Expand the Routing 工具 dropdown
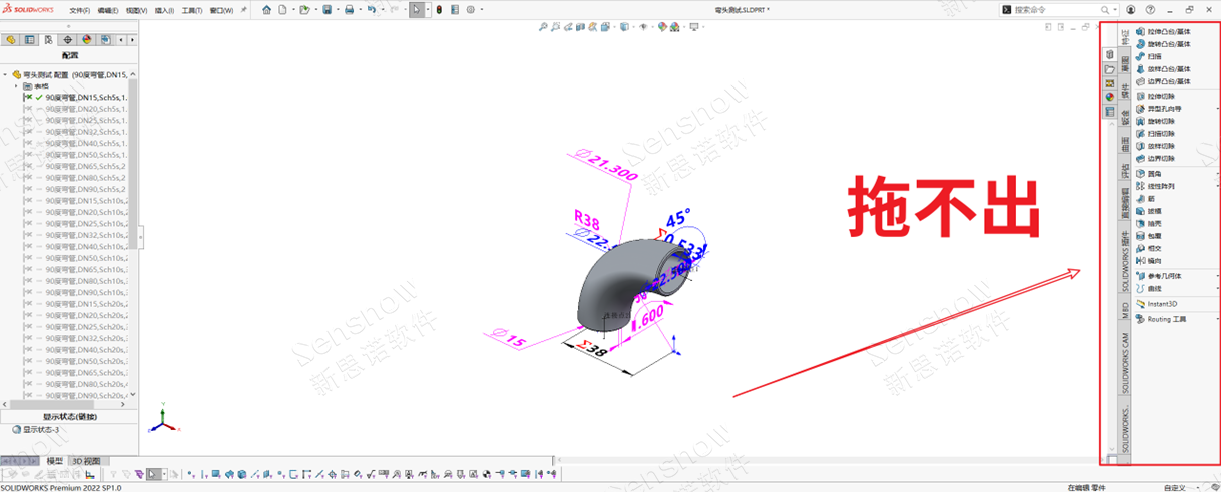Viewport: 1221px width, 492px height. pos(1216,319)
